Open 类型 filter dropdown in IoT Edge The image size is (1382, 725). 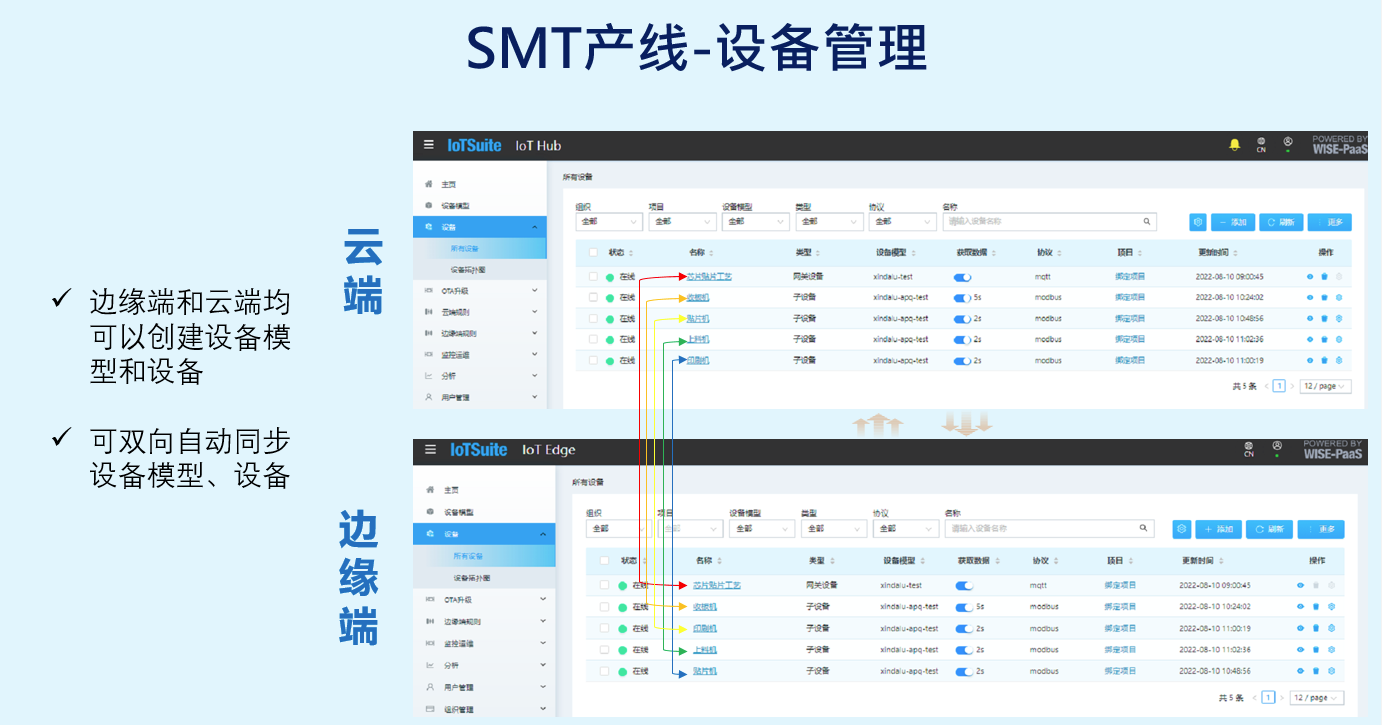click(833, 529)
